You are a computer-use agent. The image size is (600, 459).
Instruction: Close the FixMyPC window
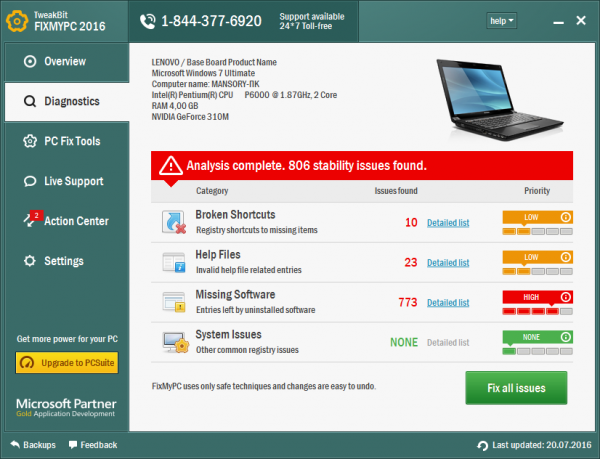tap(581, 21)
